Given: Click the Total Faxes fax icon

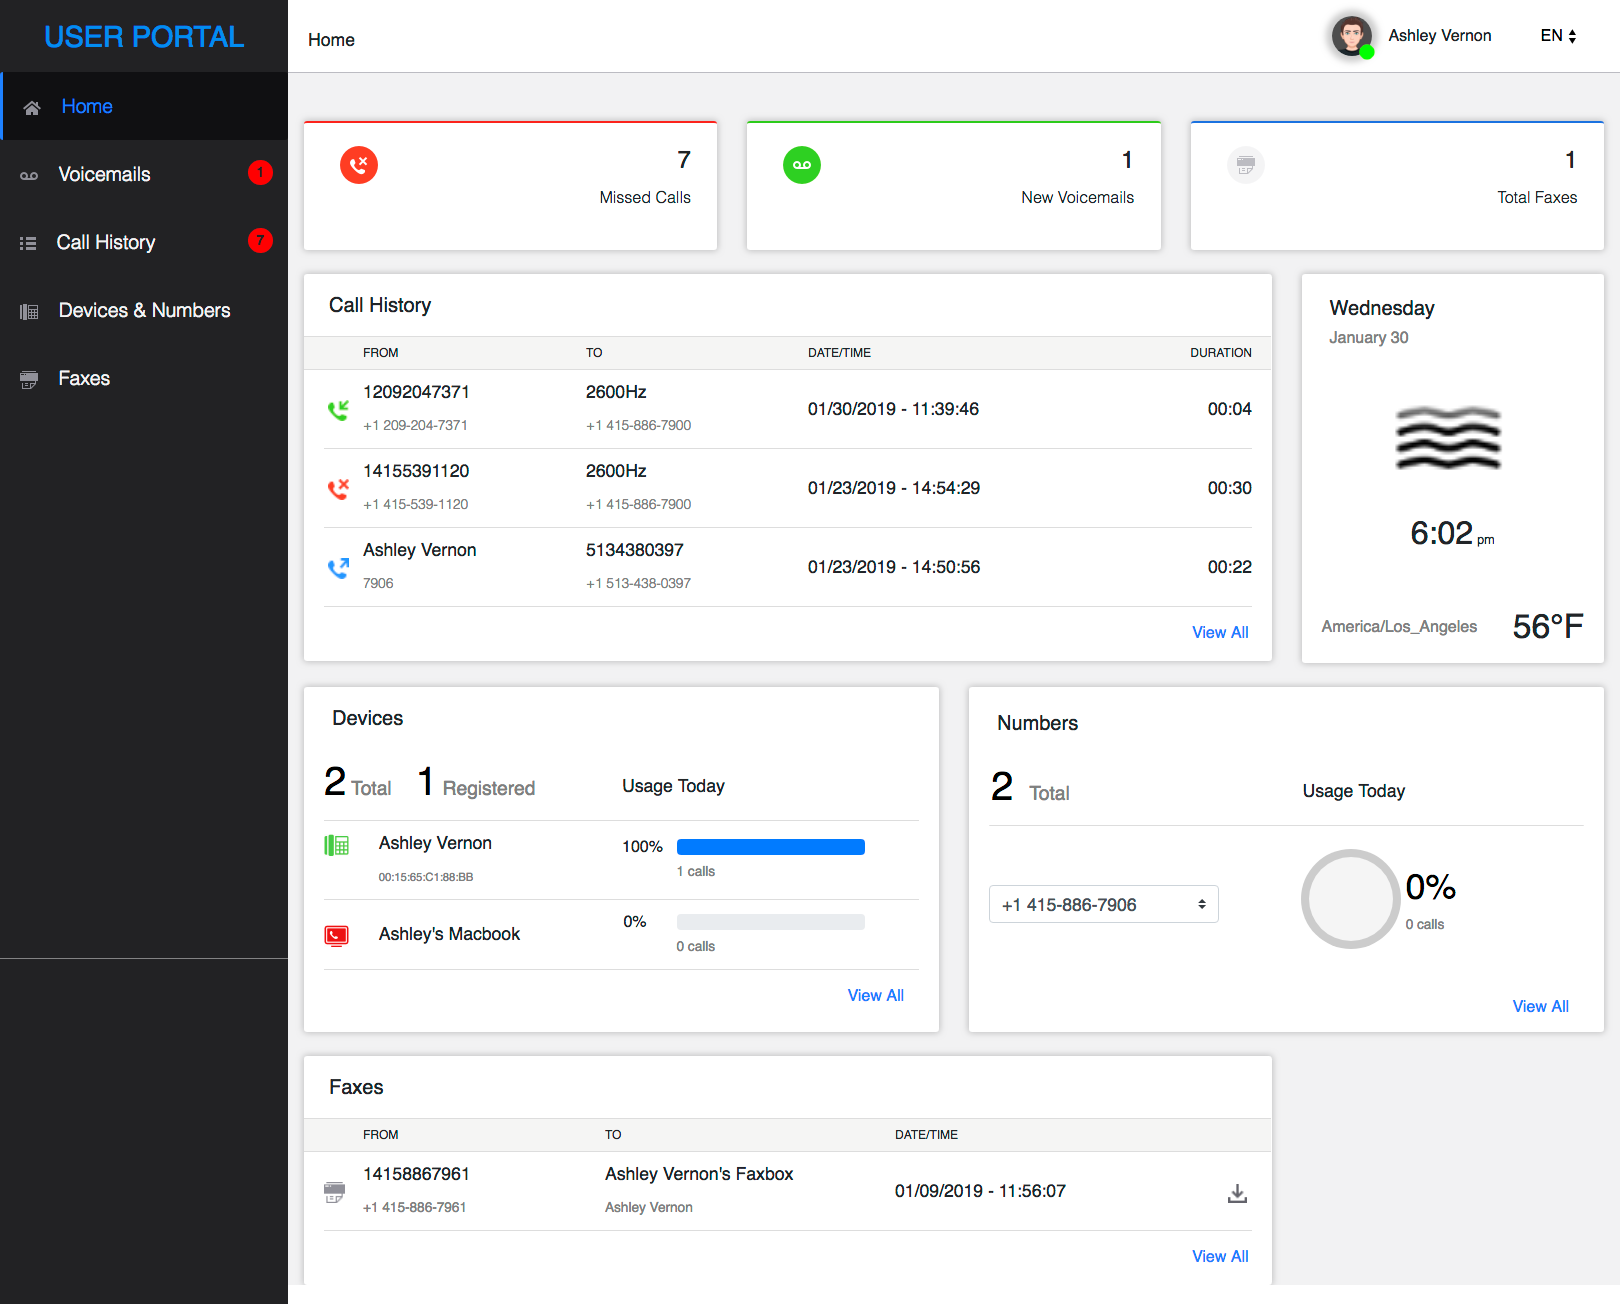Looking at the screenshot, I should pos(1245,165).
